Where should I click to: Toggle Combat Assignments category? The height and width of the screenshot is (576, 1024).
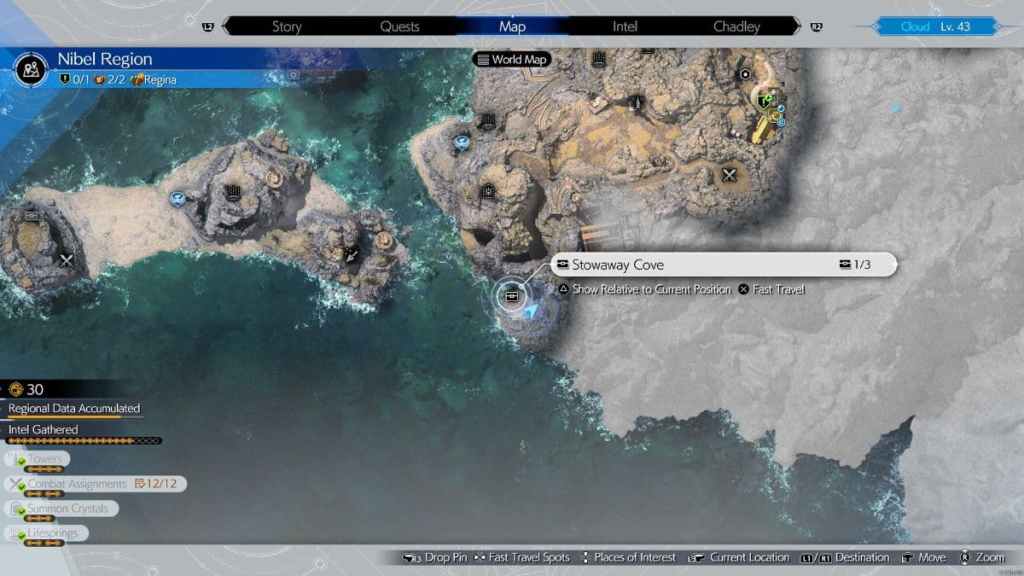(x=95, y=484)
